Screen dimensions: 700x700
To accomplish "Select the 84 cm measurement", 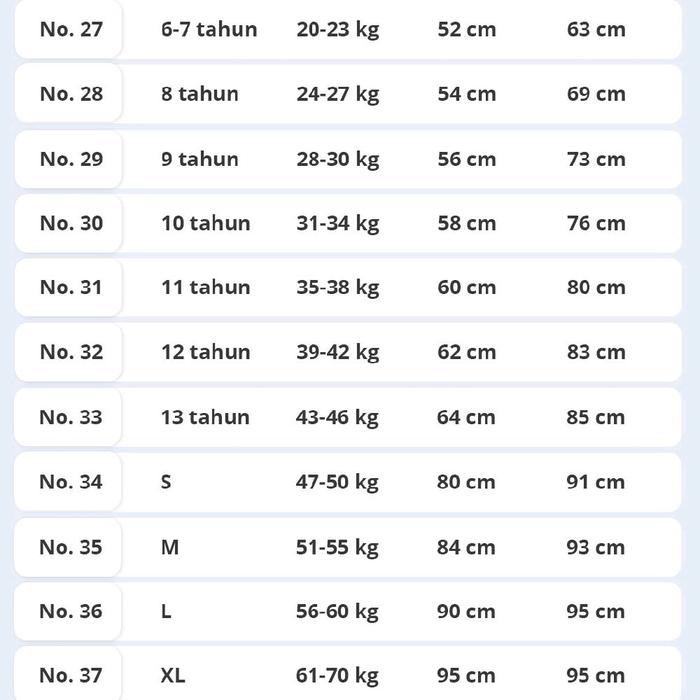I will (x=467, y=547).
